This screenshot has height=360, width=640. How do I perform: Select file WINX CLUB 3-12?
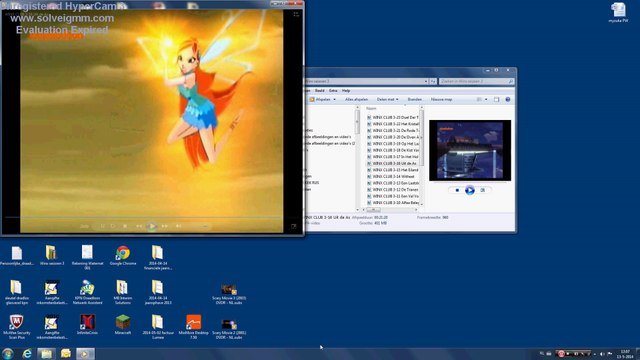(393, 189)
